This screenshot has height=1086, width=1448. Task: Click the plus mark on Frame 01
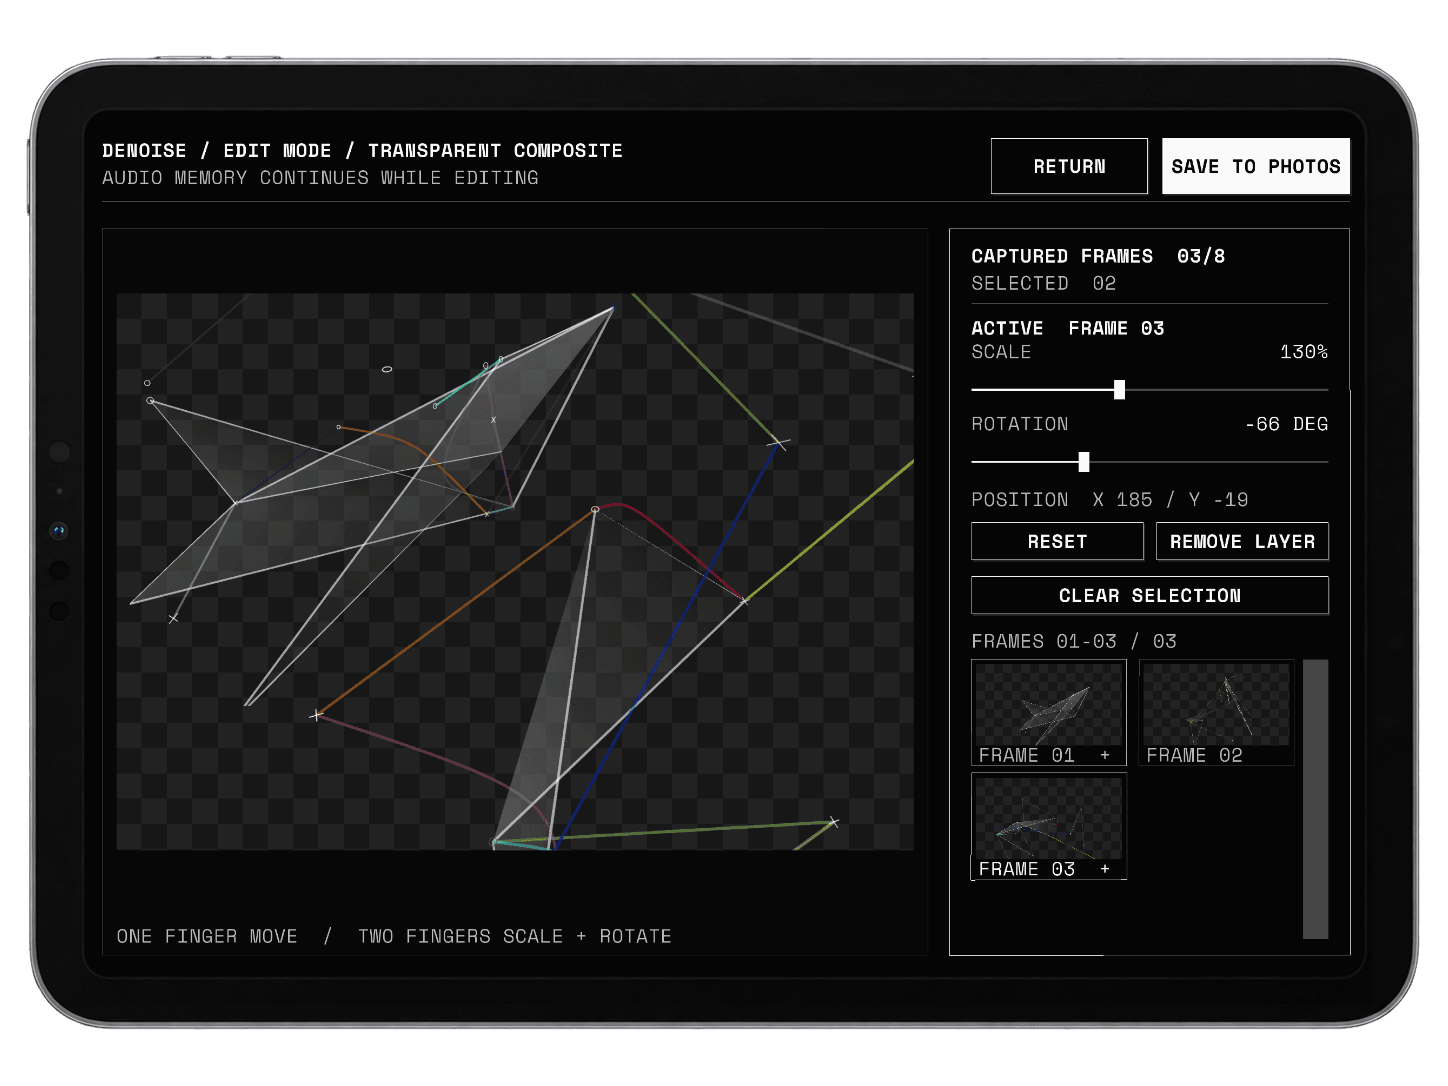[x=1105, y=755]
